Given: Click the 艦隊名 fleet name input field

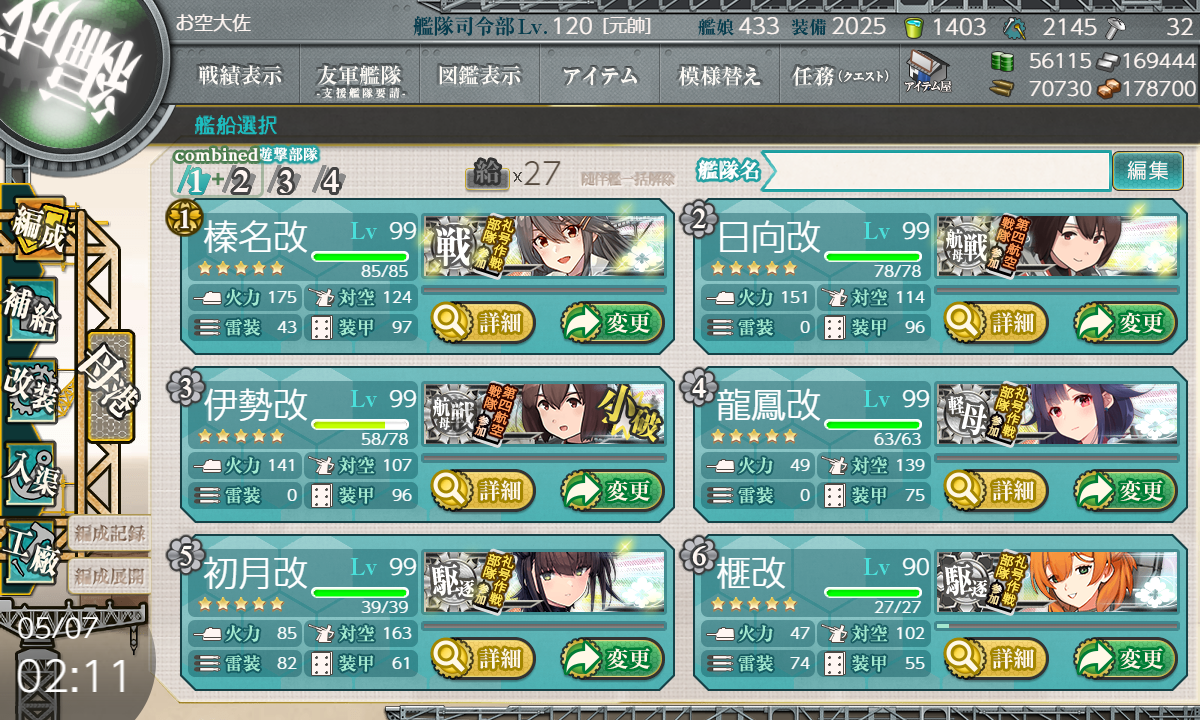Looking at the screenshot, I should (x=935, y=171).
